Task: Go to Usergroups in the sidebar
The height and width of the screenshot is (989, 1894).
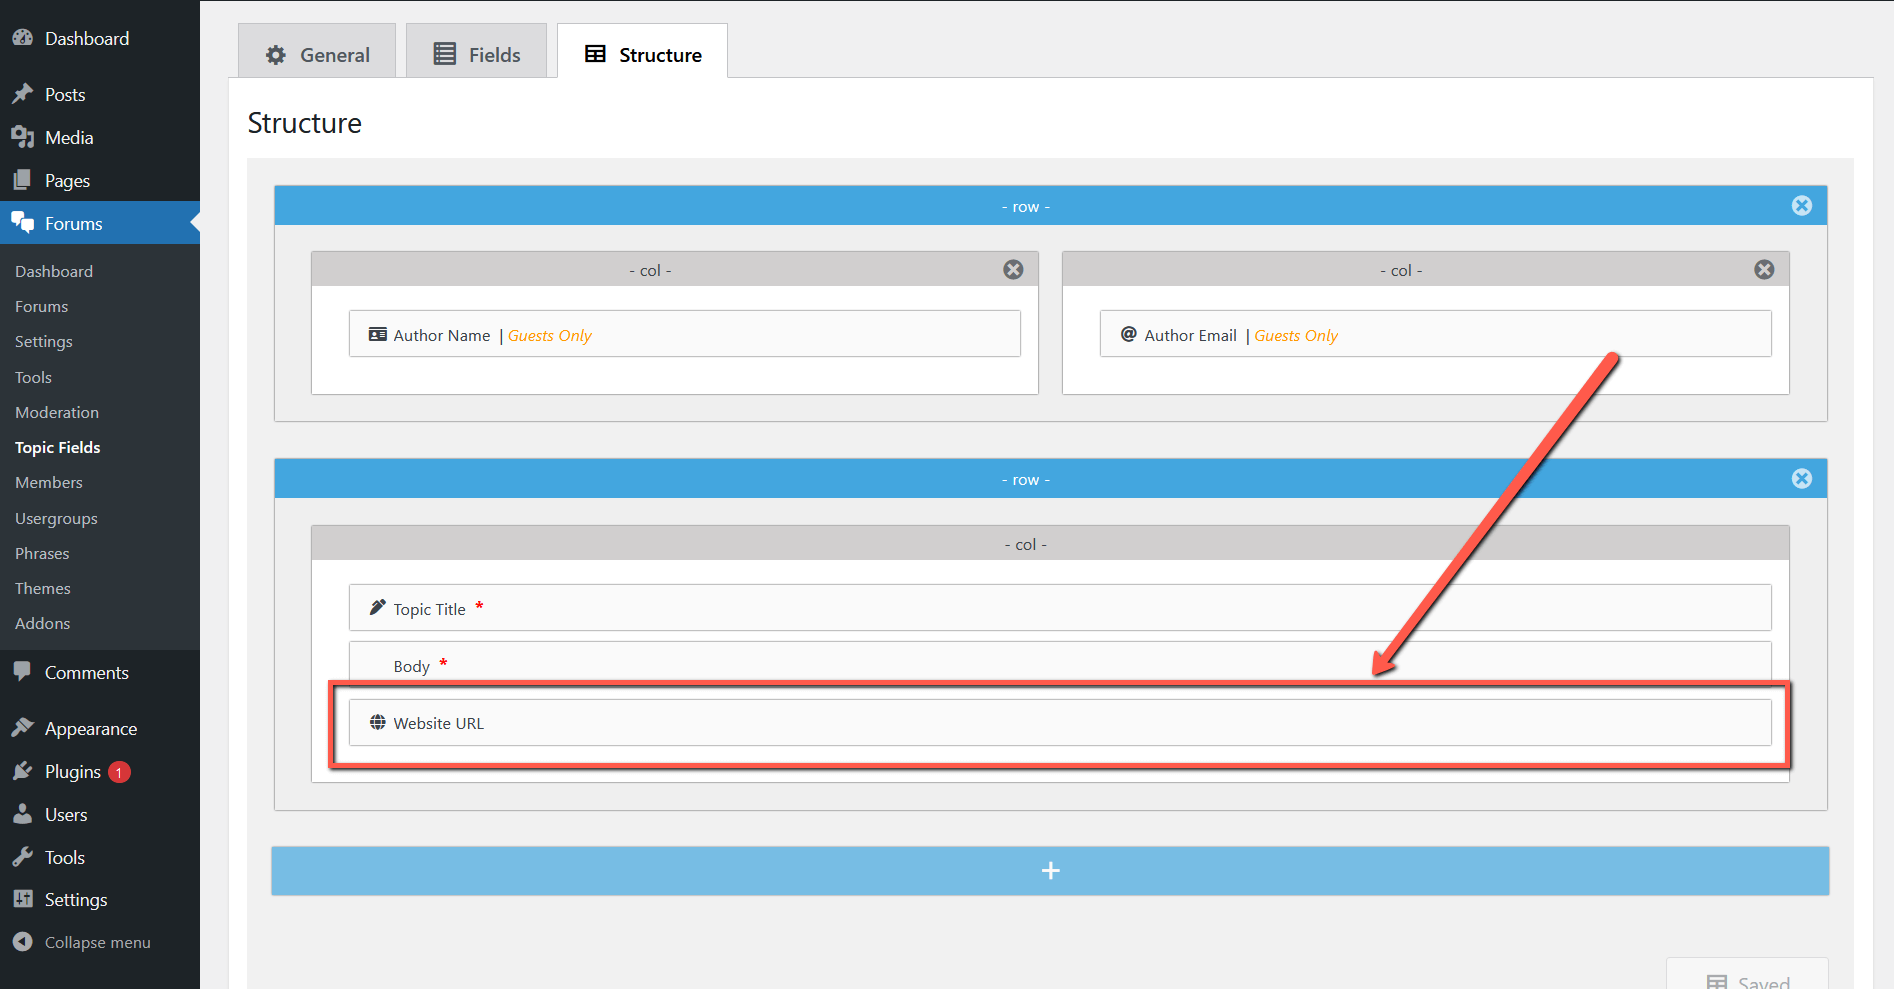Action: tap(56, 518)
